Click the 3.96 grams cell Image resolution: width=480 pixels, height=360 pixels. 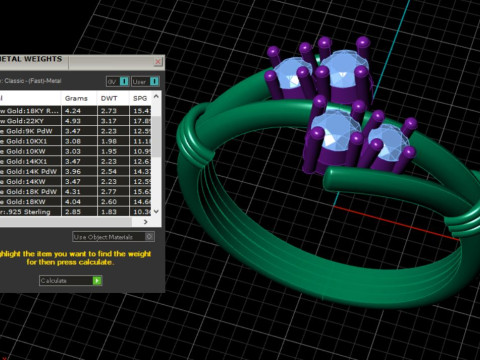(79, 171)
